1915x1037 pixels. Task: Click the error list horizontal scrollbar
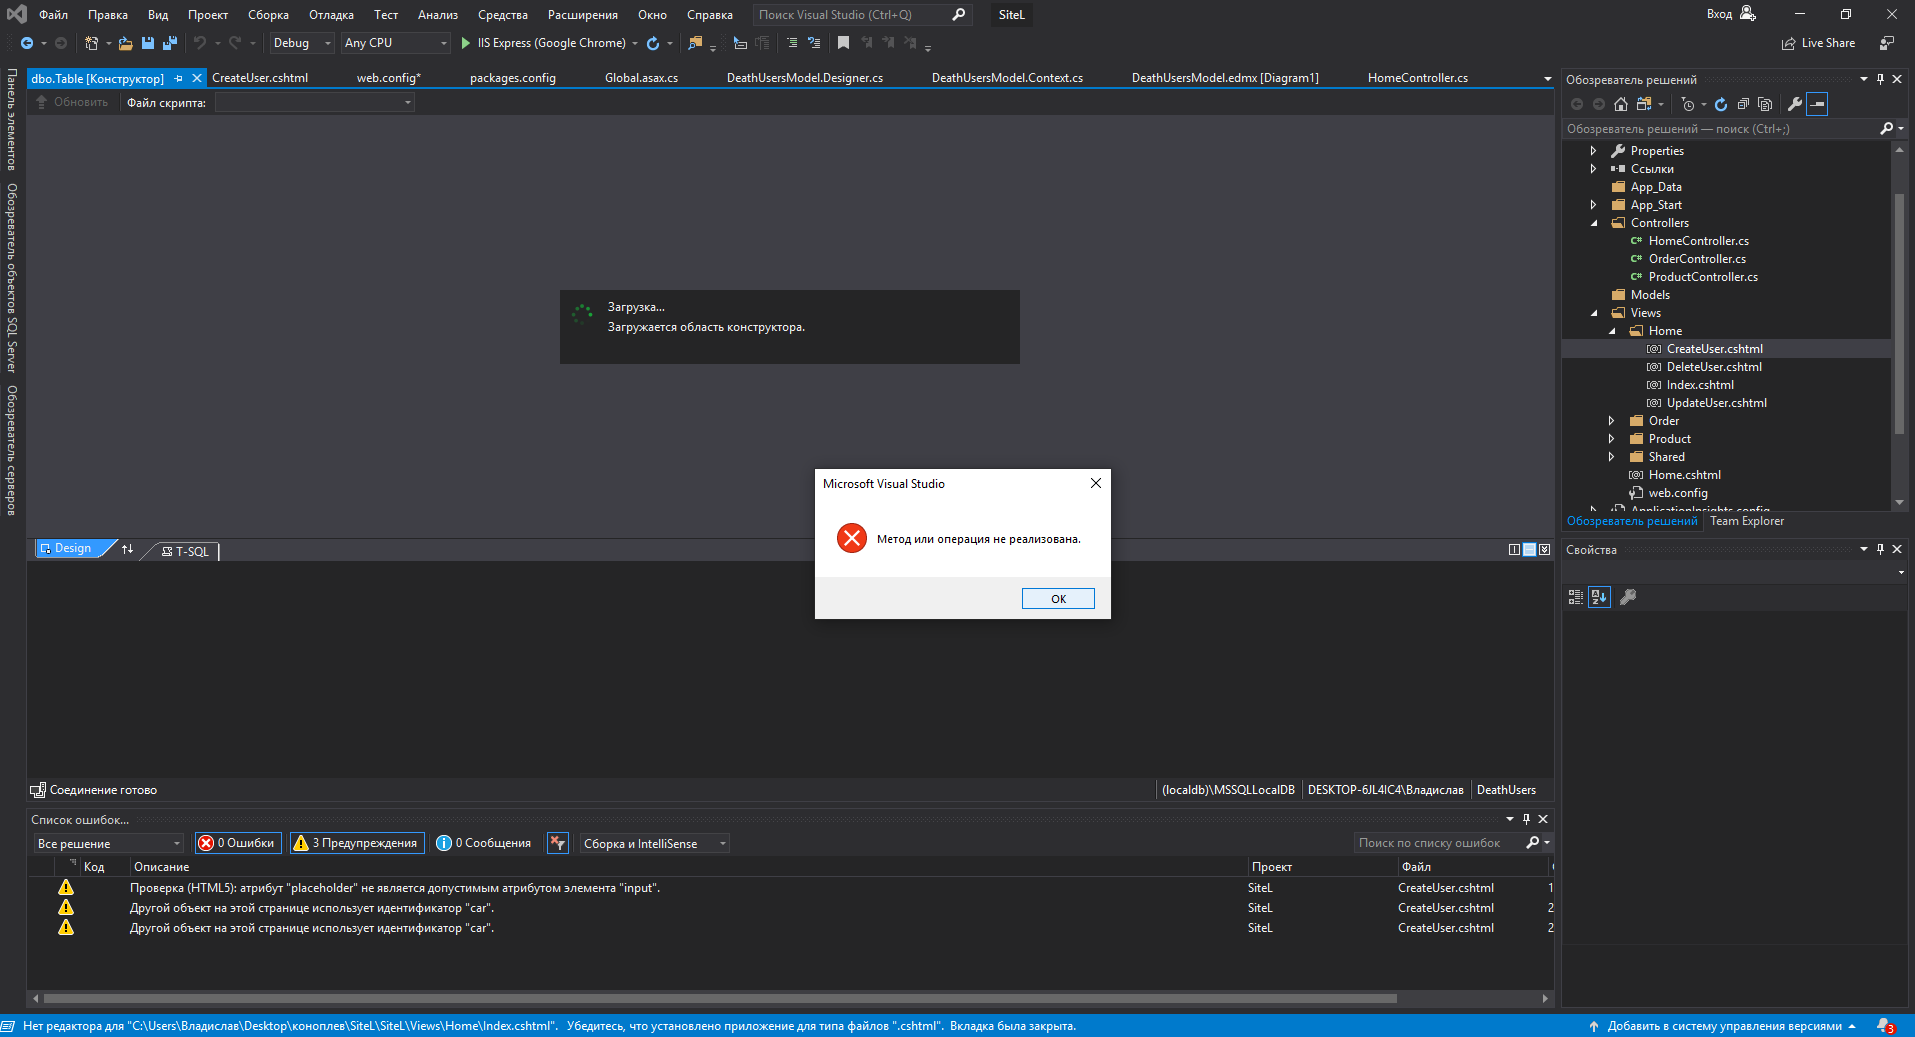coord(720,998)
